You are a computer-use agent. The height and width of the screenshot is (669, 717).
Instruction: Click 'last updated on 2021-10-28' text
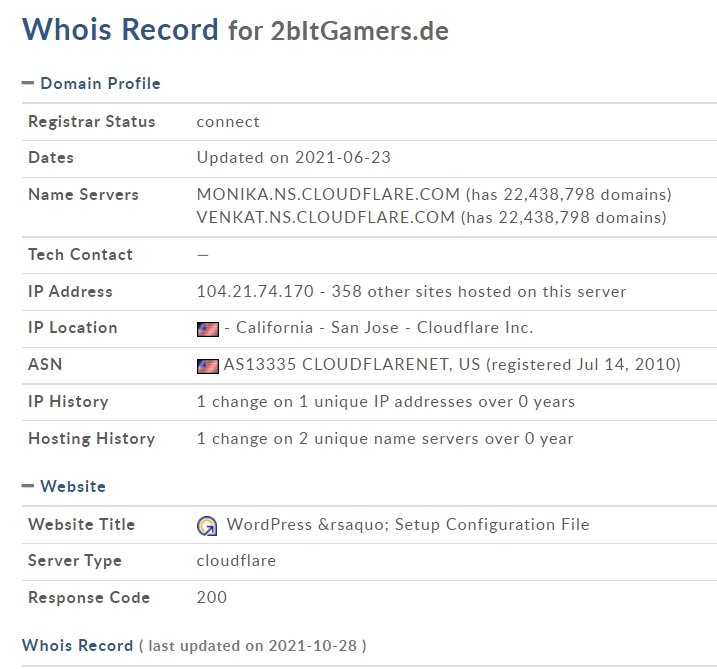(x=252, y=646)
